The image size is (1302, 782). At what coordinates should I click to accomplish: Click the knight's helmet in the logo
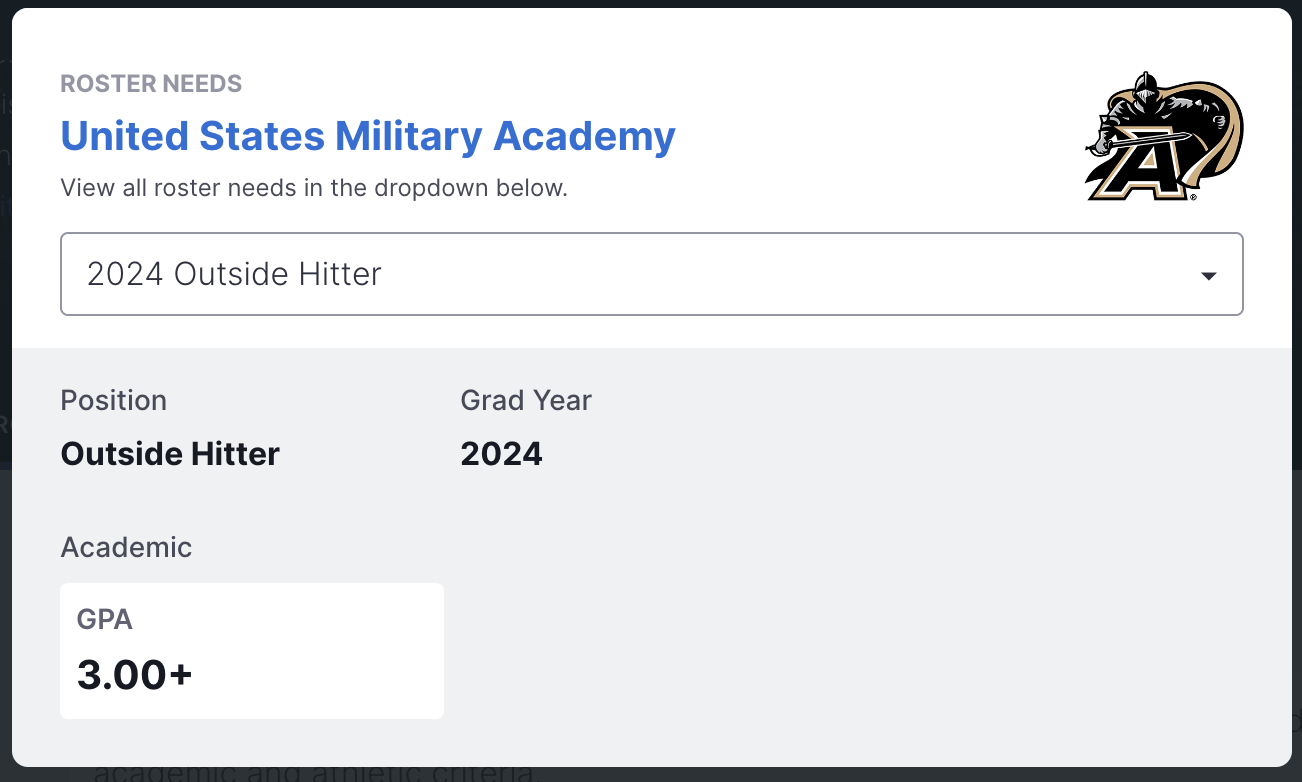click(x=1143, y=87)
